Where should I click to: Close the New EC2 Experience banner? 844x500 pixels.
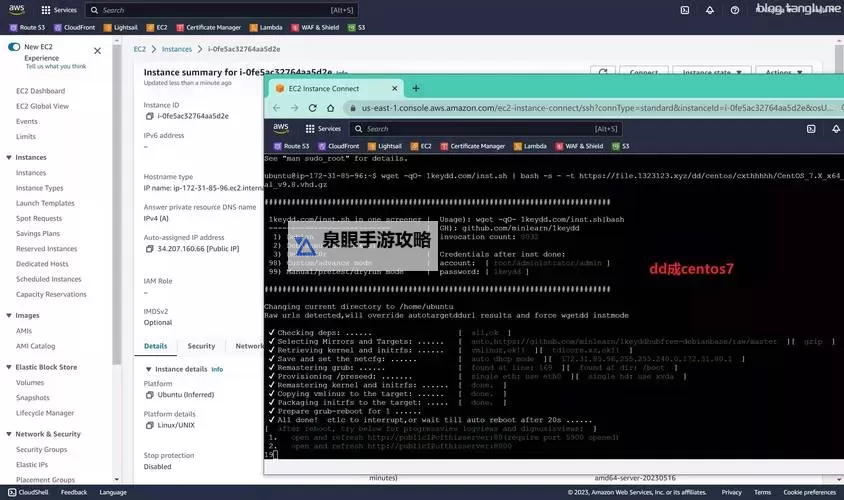point(97,51)
